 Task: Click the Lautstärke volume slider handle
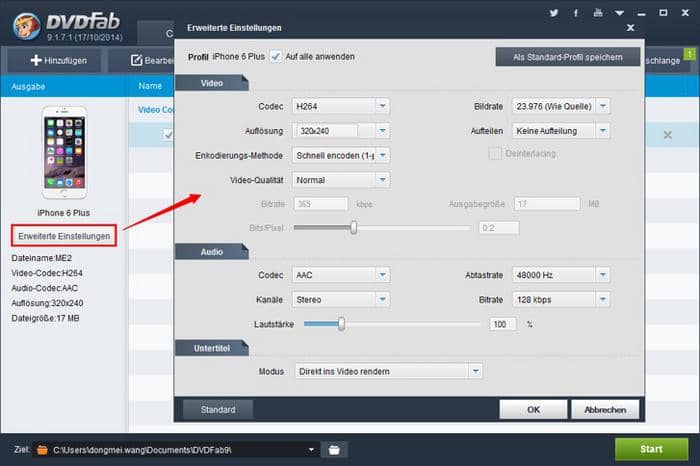(342, 324)
